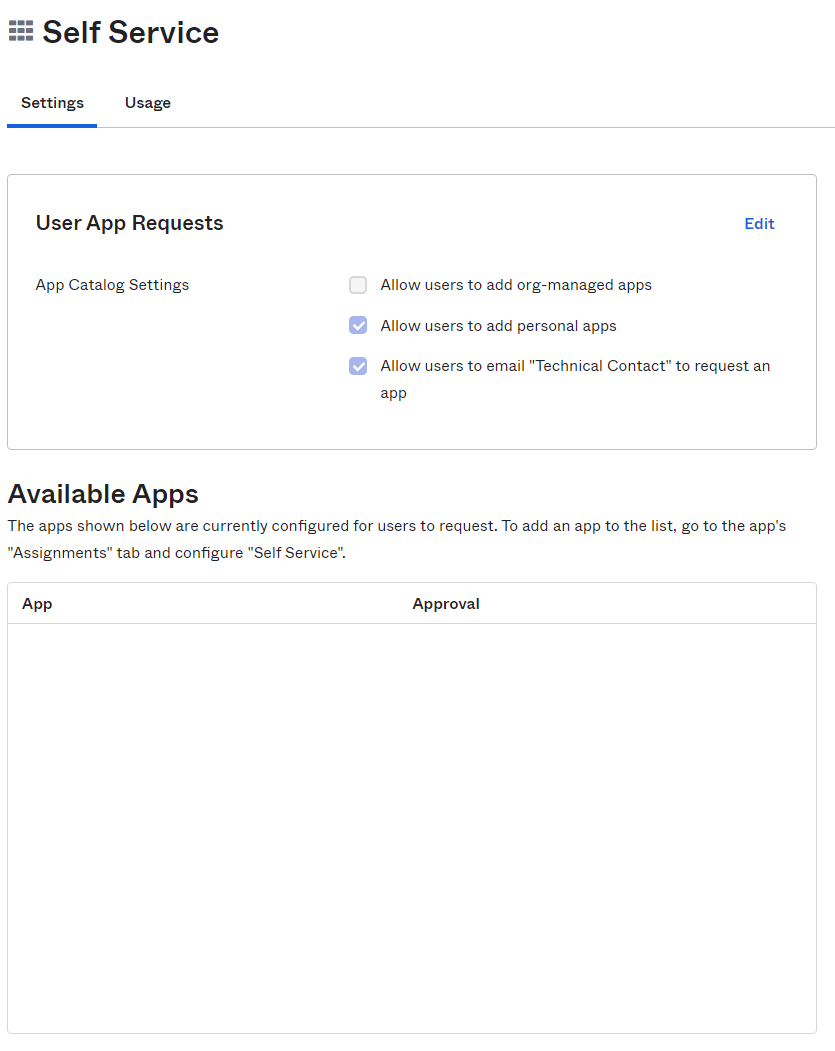This screenshot has height=1051, width=835.
Task: Click the Self Service page title
Action: click(x=131, y=32)
